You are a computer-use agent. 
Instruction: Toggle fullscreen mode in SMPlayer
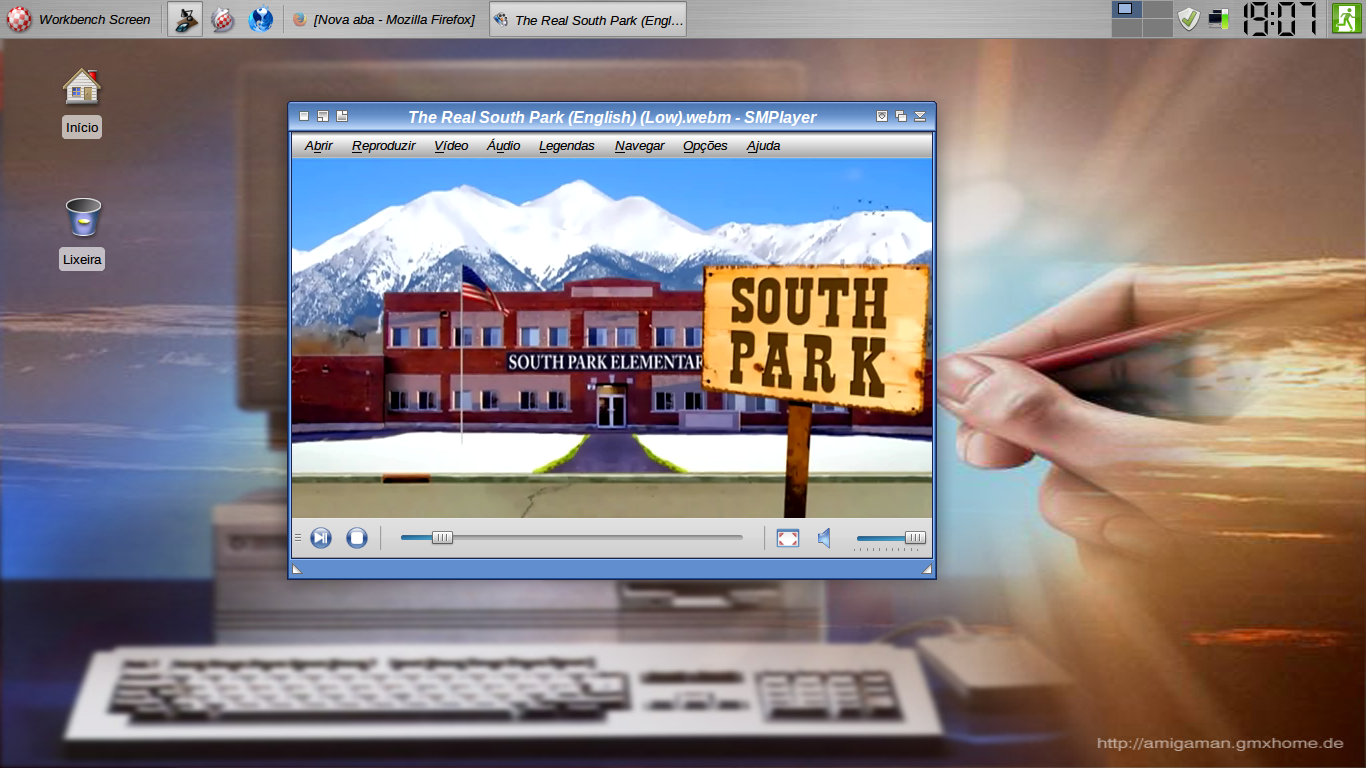click(788, 538)
